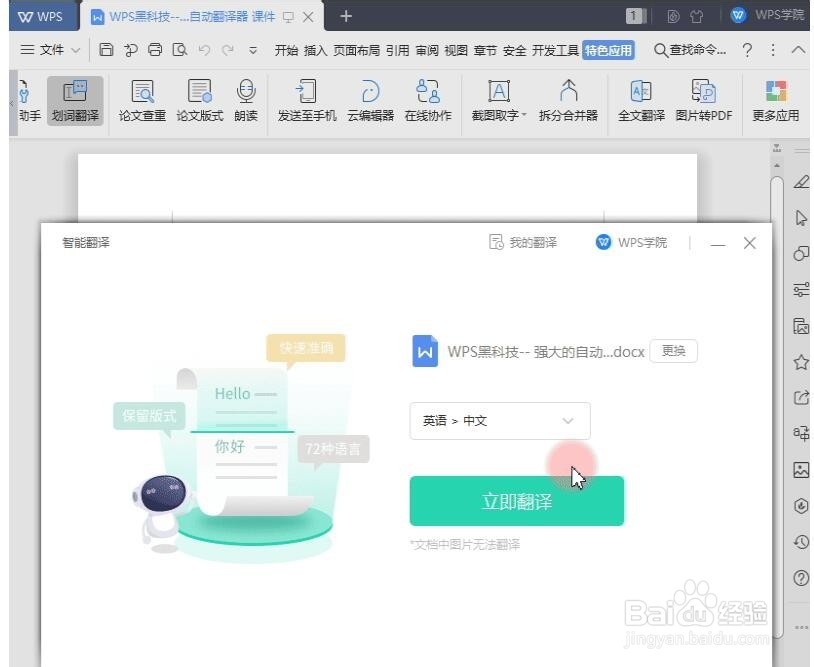Click the 论文版式 paper layout icon
814x667 pixels.
[x=198, y=100]
